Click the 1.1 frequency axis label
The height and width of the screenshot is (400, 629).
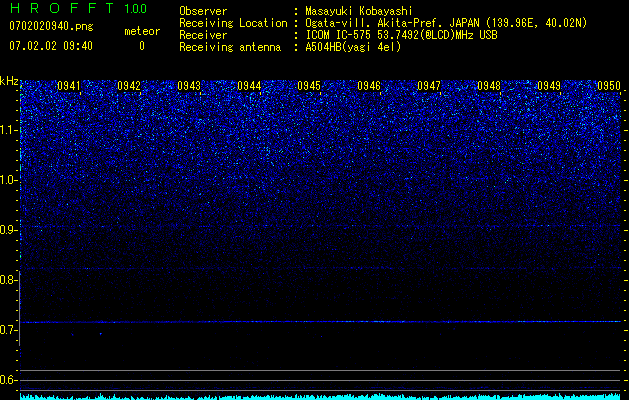(9, 130)
